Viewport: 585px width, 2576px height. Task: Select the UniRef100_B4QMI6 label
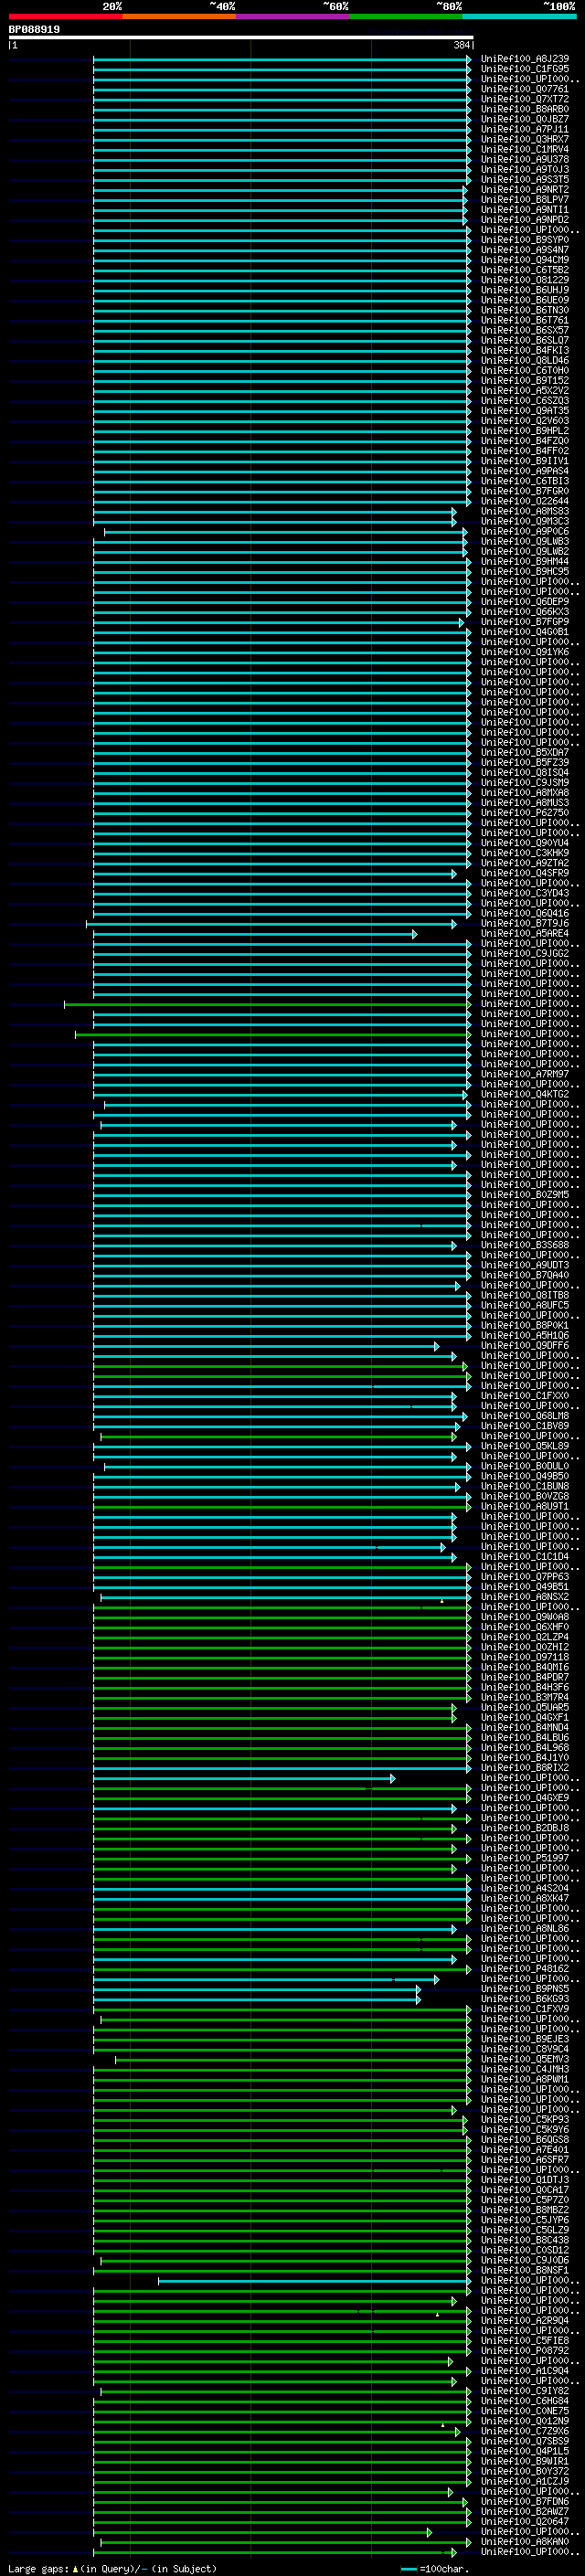(525, 1668)
